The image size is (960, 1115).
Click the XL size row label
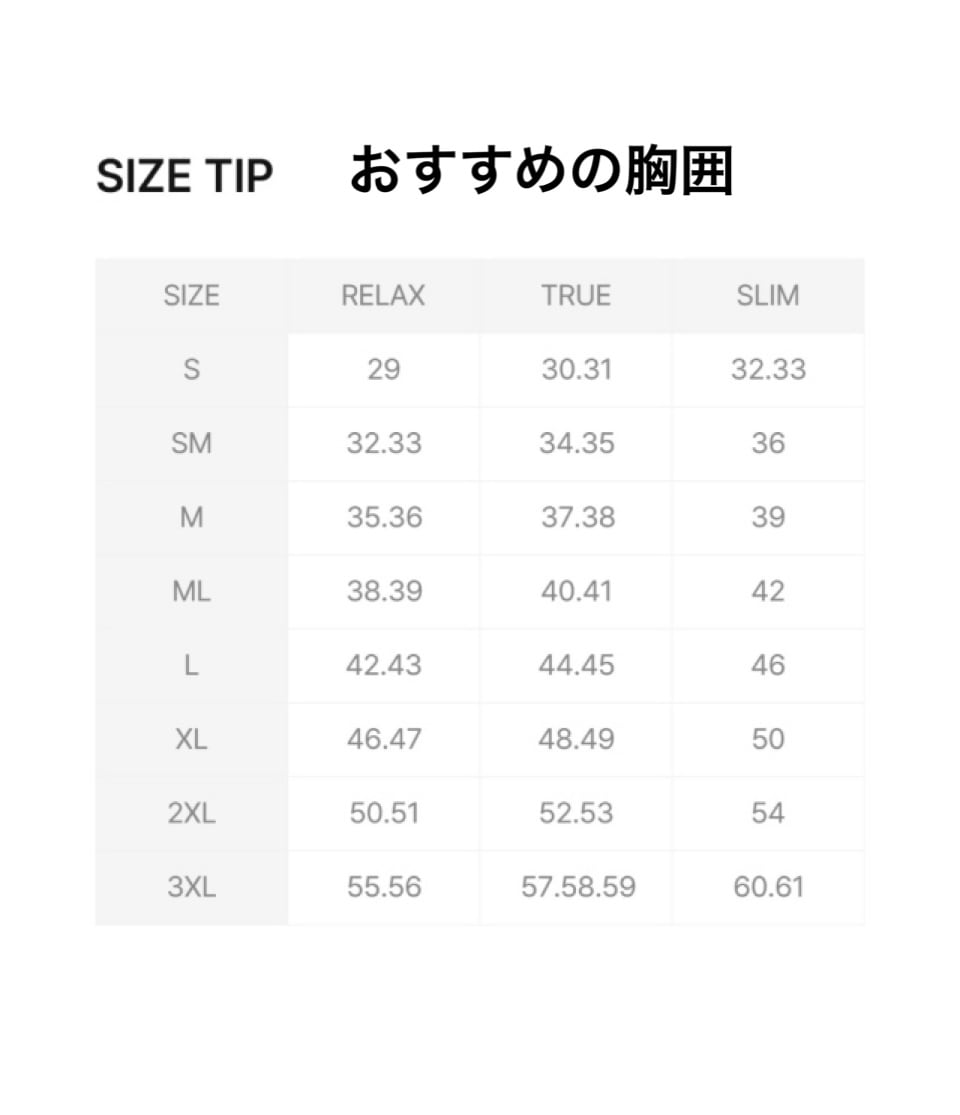(191, 740)
